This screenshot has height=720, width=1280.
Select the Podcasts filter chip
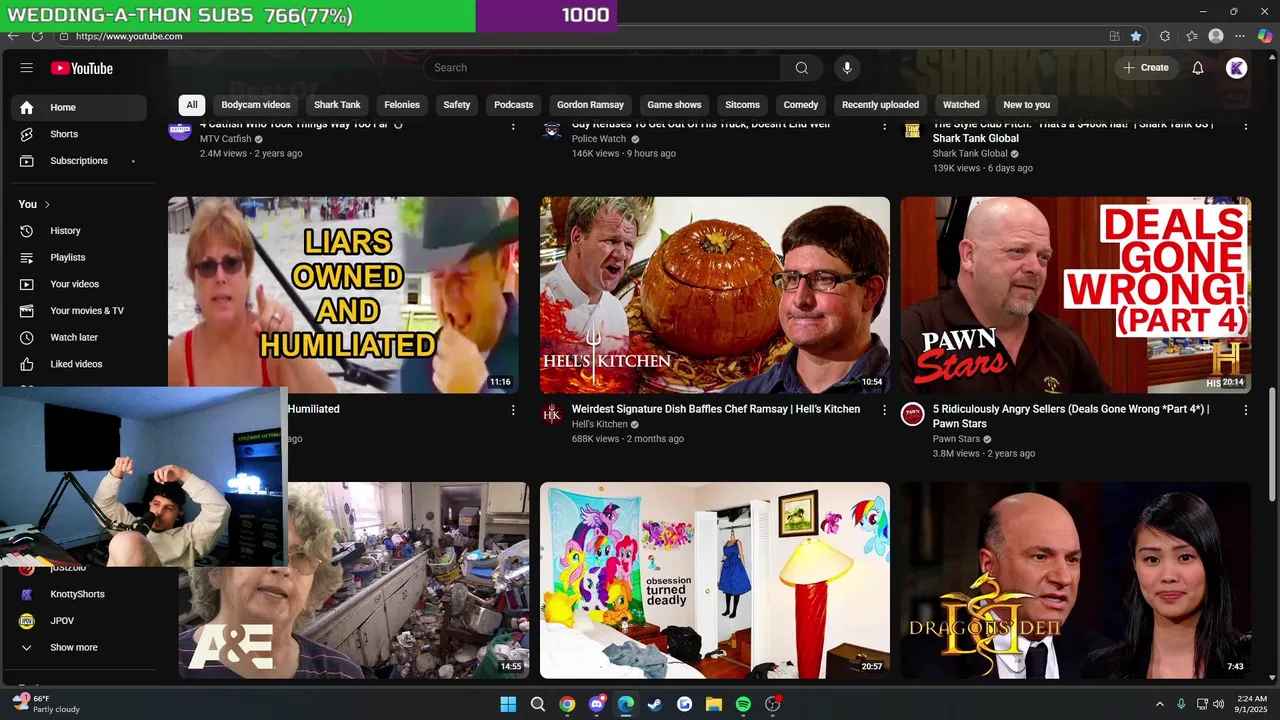point(514,105)
